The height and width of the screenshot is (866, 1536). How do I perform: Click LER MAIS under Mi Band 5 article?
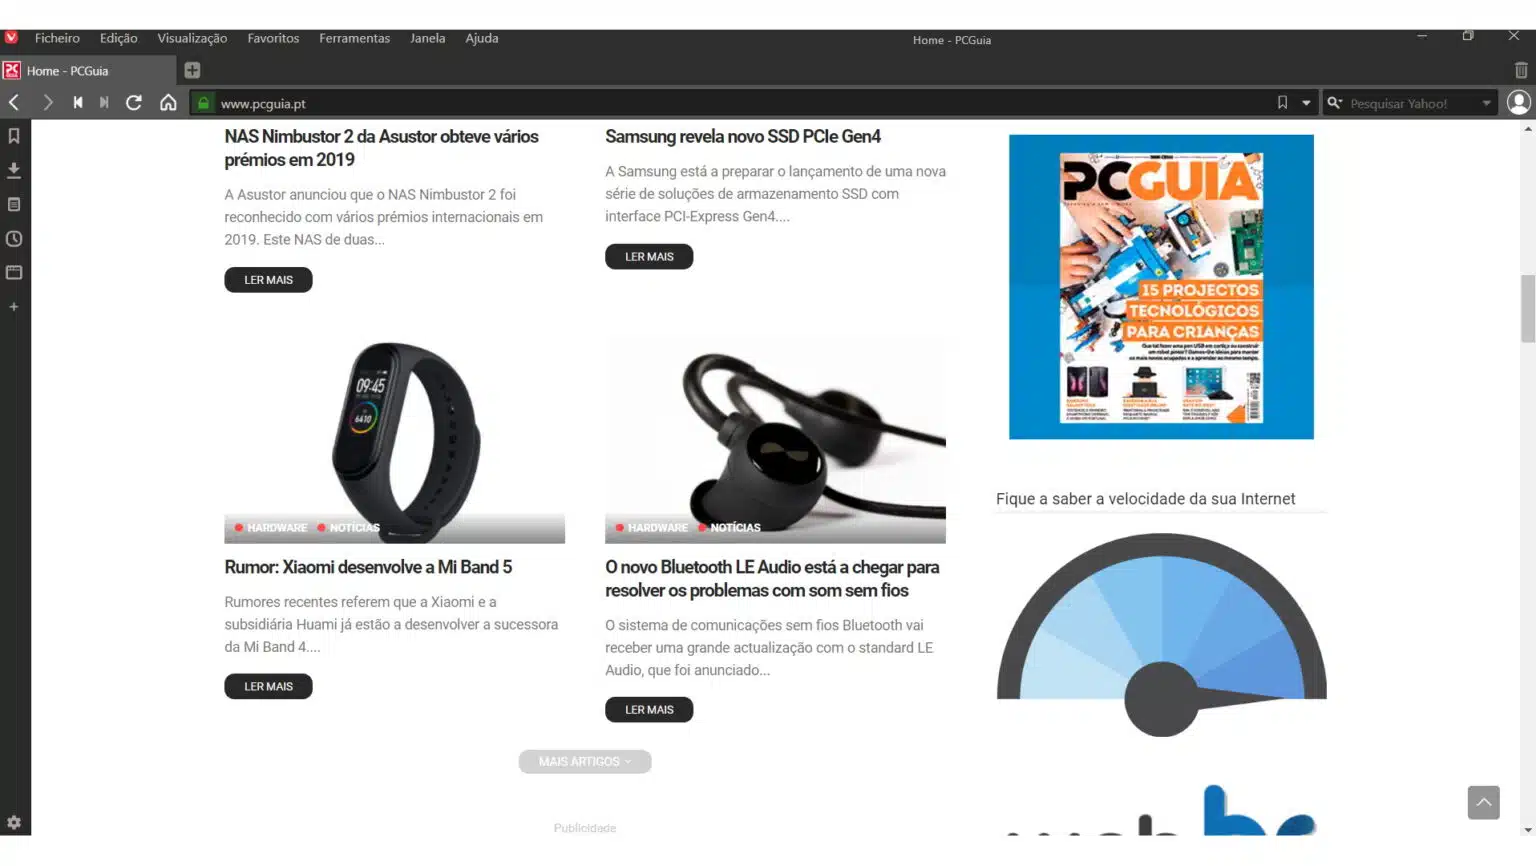pyautogui.click(x=268, y=687)
